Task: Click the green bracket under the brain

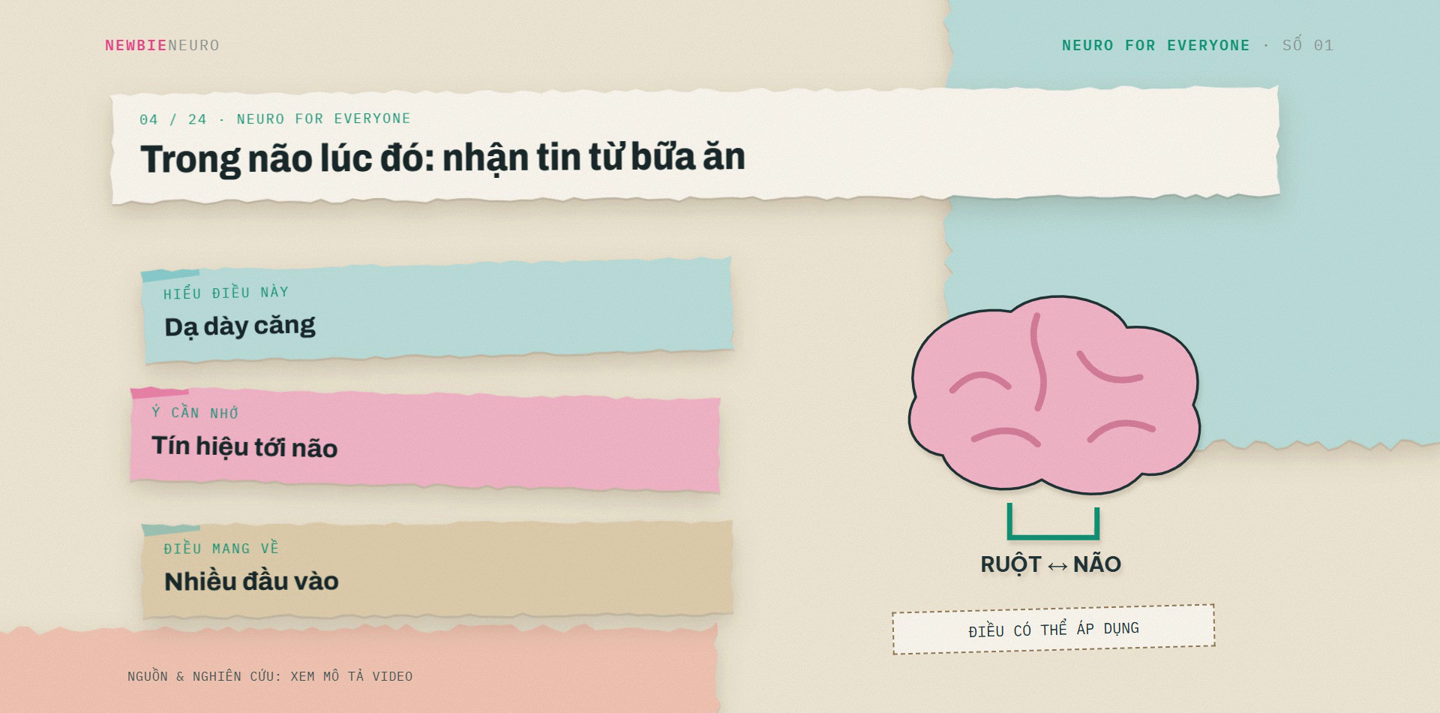Action: [x=1053, y=521]
